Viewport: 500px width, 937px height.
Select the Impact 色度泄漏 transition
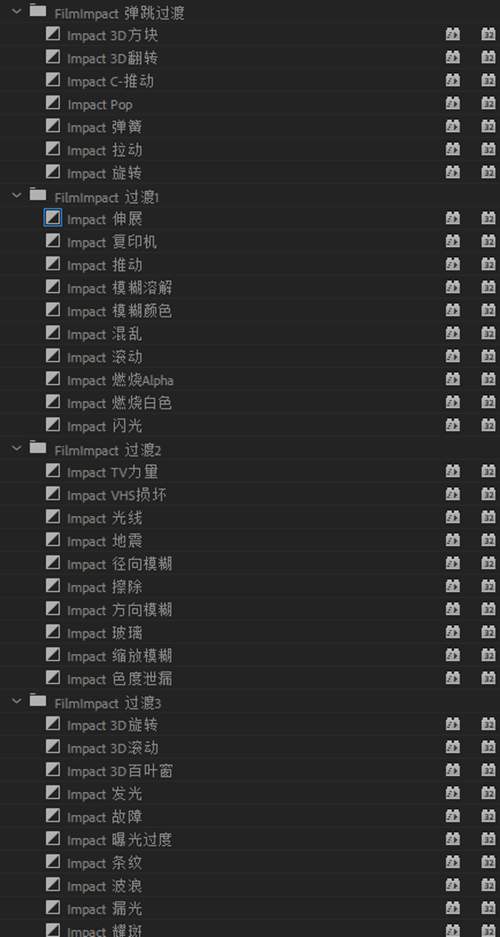(x=119, y=679)
